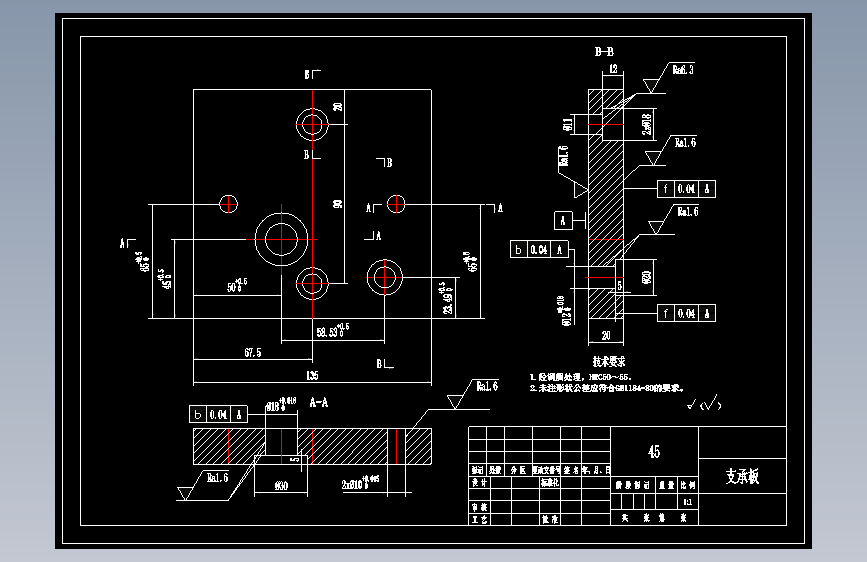Select the A-A section view title

(318, 402)
